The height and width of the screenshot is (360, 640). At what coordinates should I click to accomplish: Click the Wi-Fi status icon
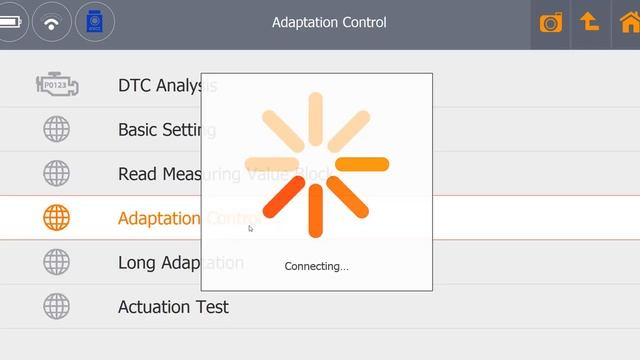[x=51, y=22]
